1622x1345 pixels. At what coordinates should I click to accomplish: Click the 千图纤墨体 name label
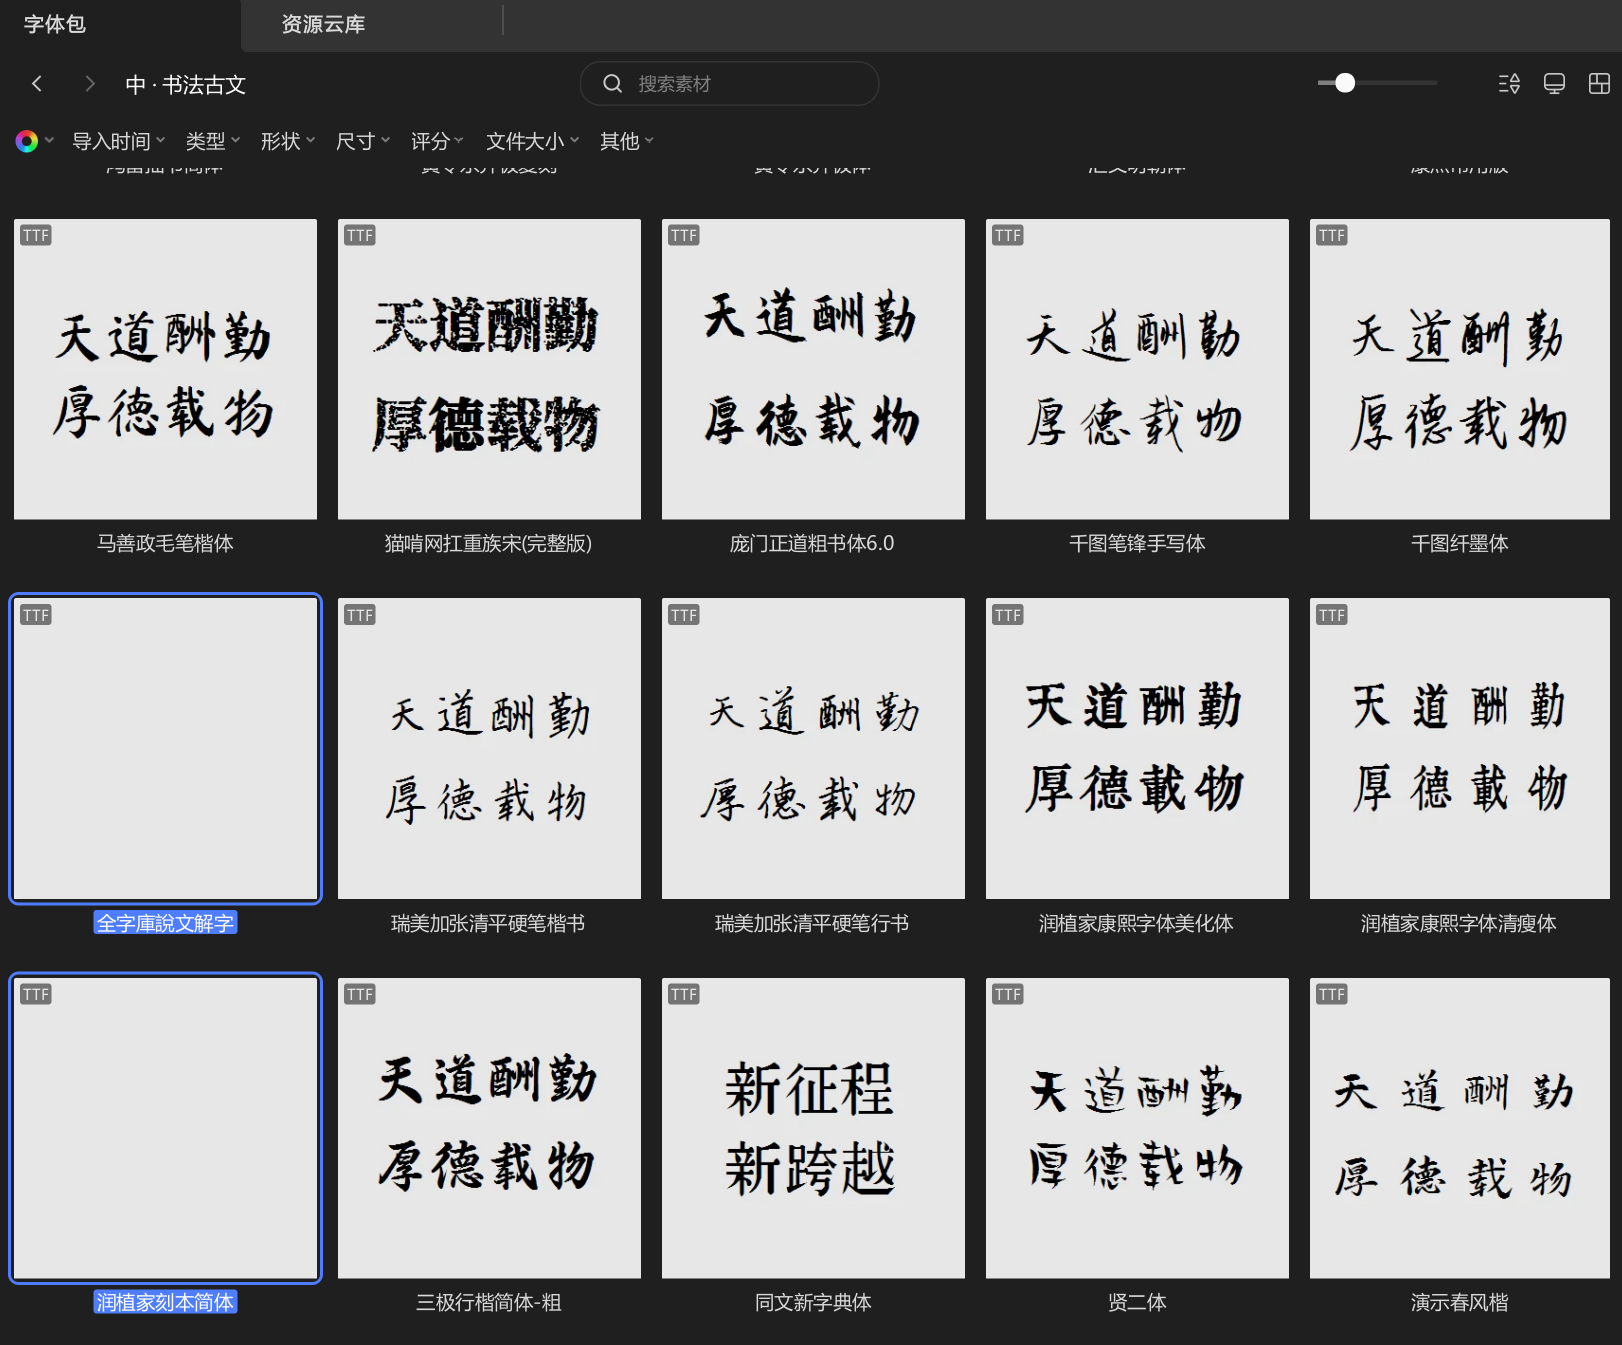pos(1460,543)
